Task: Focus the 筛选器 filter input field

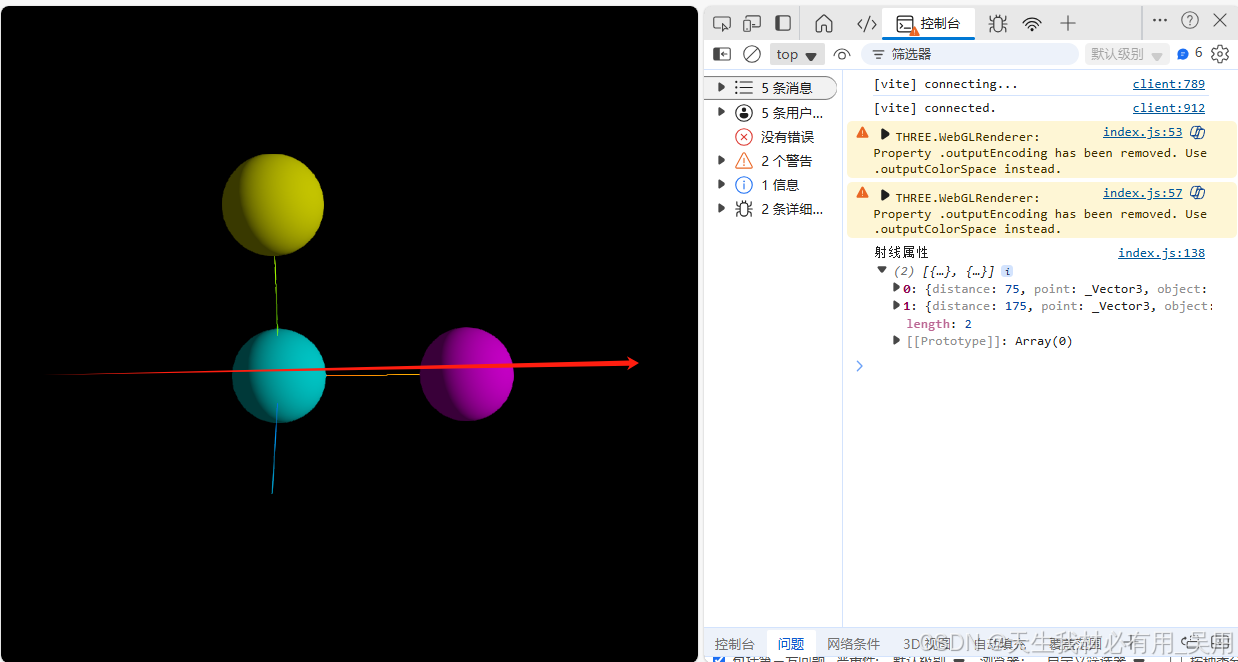Action: coord(970,54)
